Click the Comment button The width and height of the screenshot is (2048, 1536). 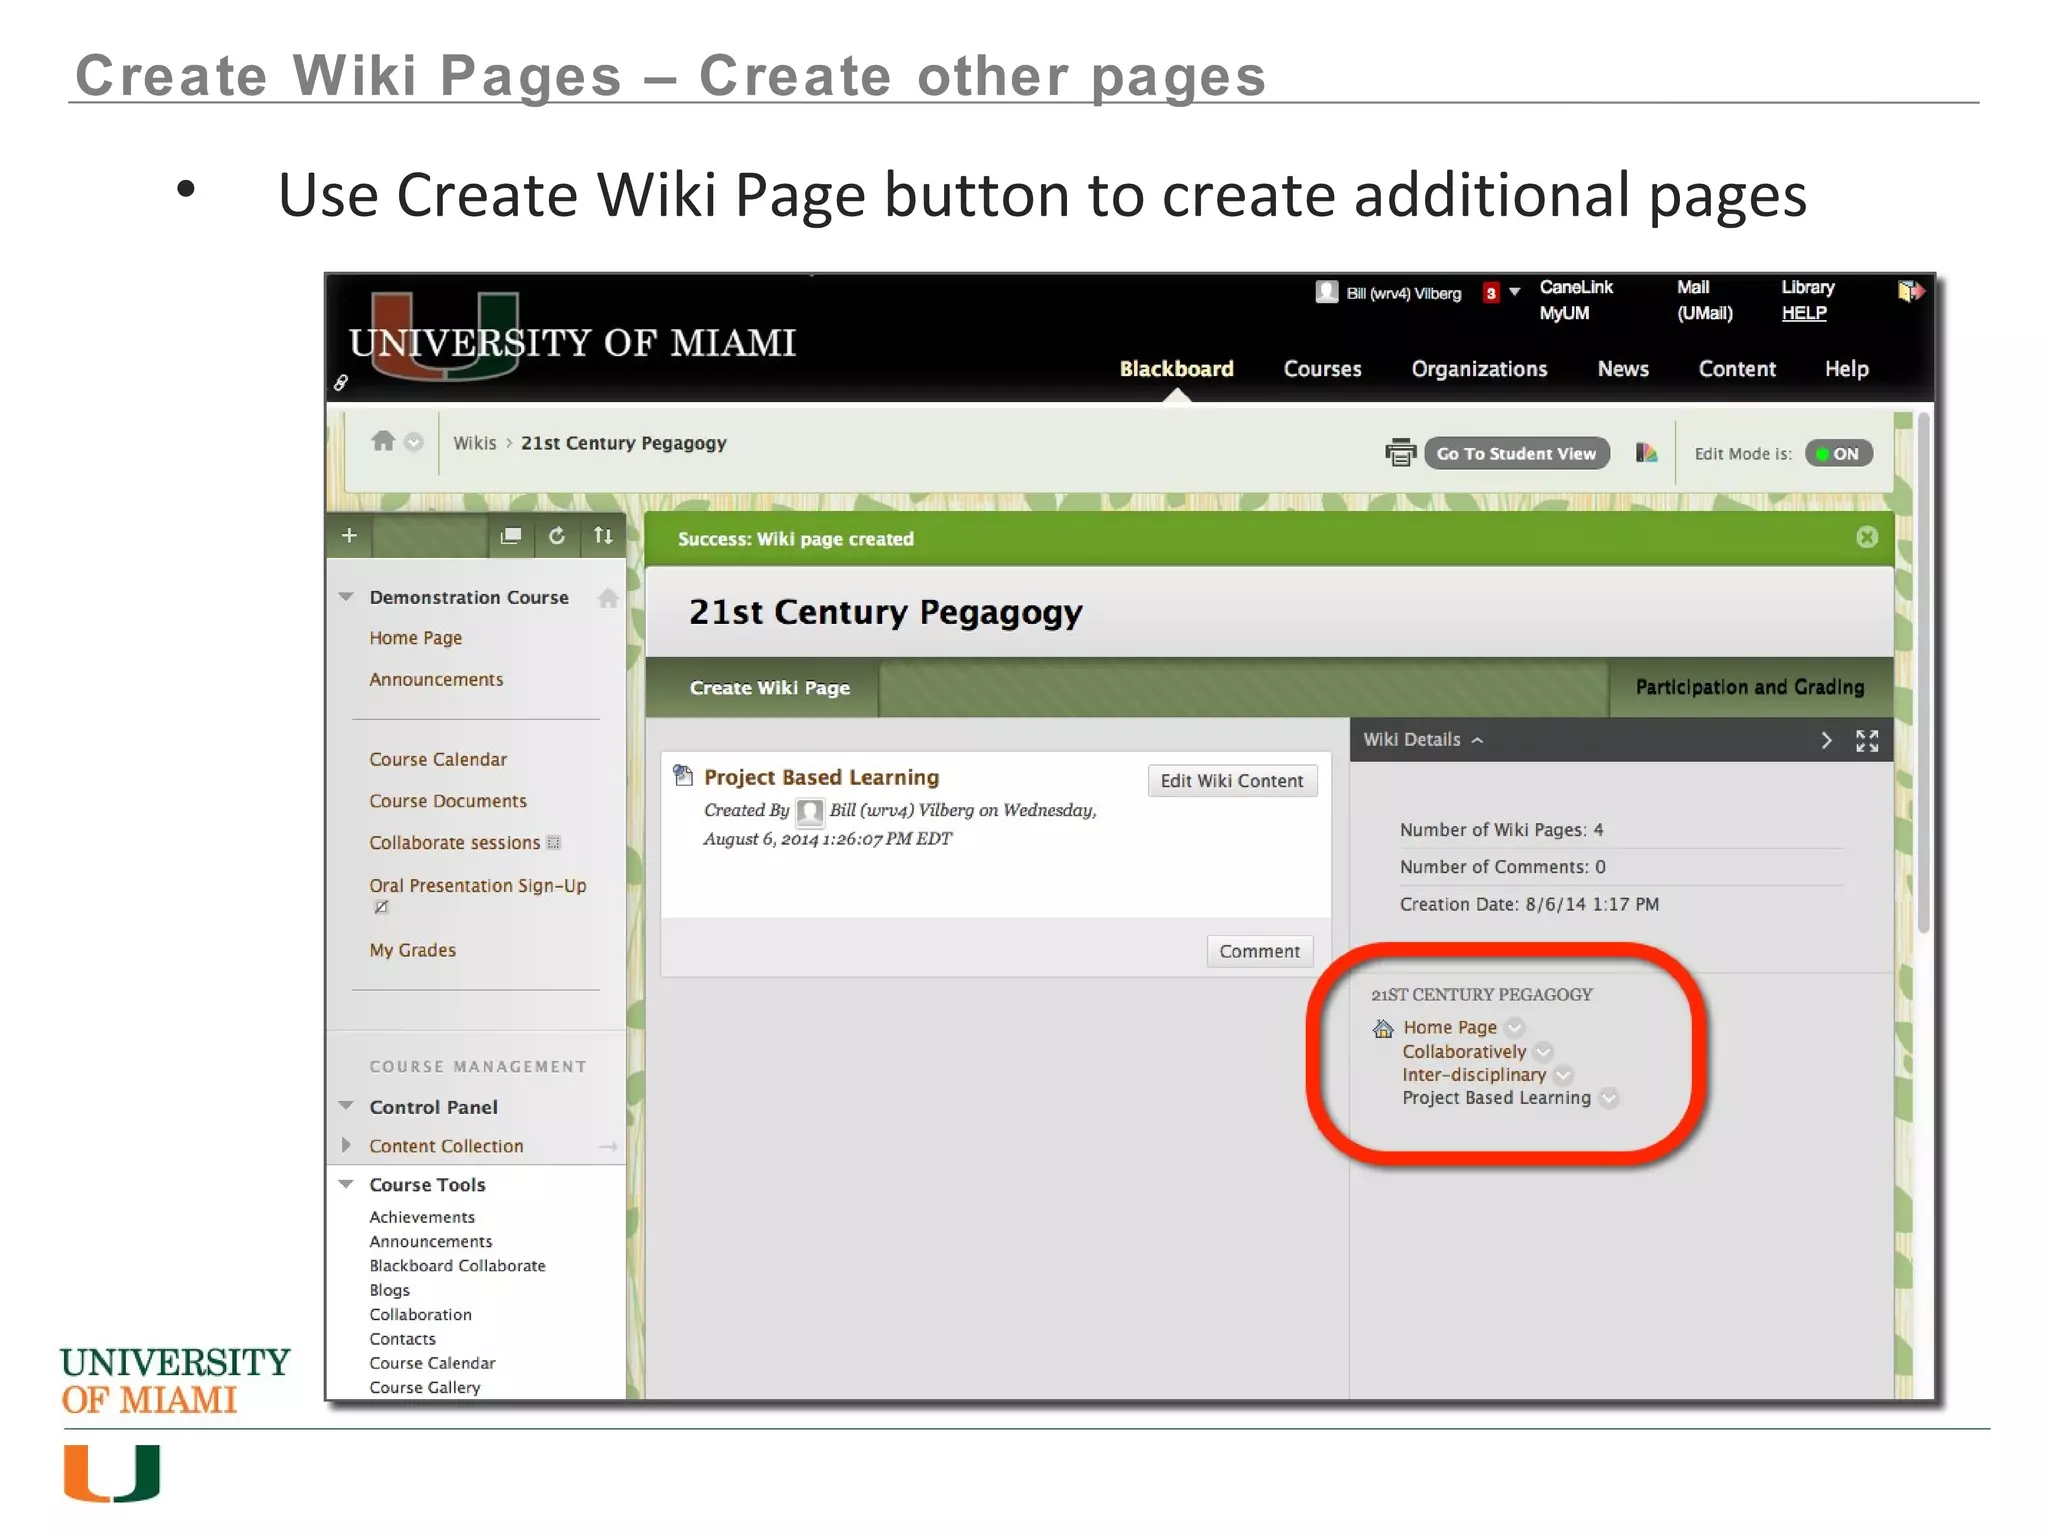point(1259,951)
